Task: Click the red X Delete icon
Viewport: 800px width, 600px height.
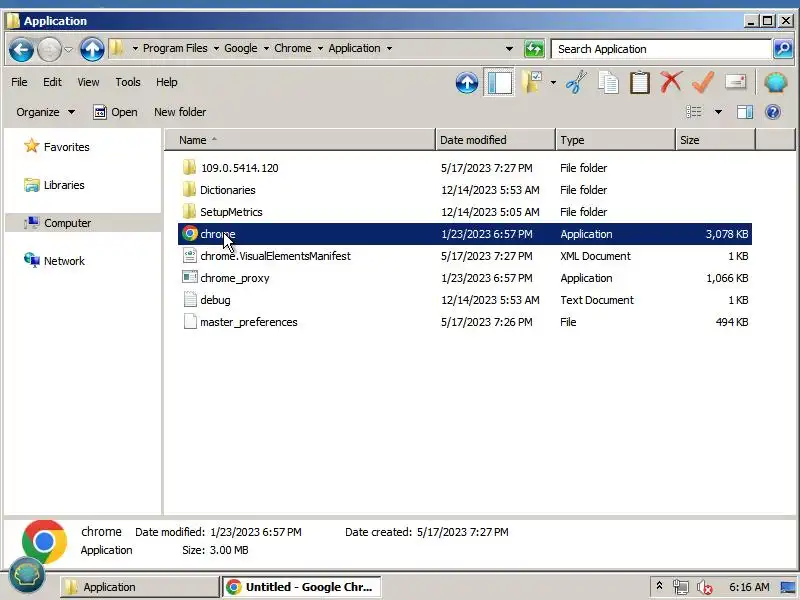Action: point(671,82)
